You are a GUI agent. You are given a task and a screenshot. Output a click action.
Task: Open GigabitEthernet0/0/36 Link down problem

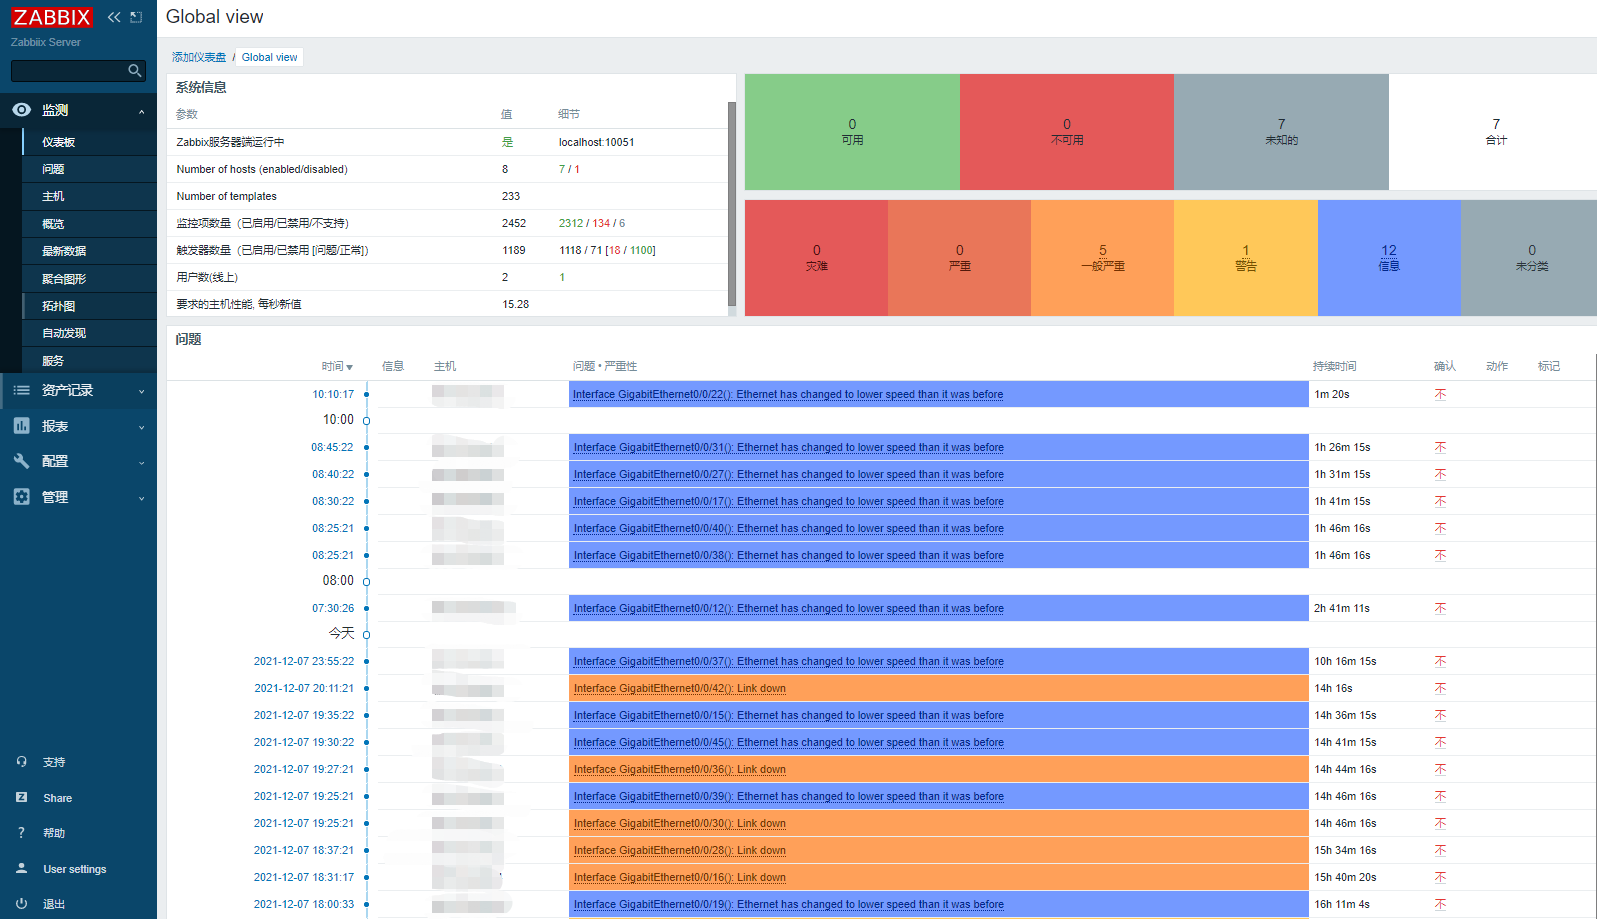point(680,769)
